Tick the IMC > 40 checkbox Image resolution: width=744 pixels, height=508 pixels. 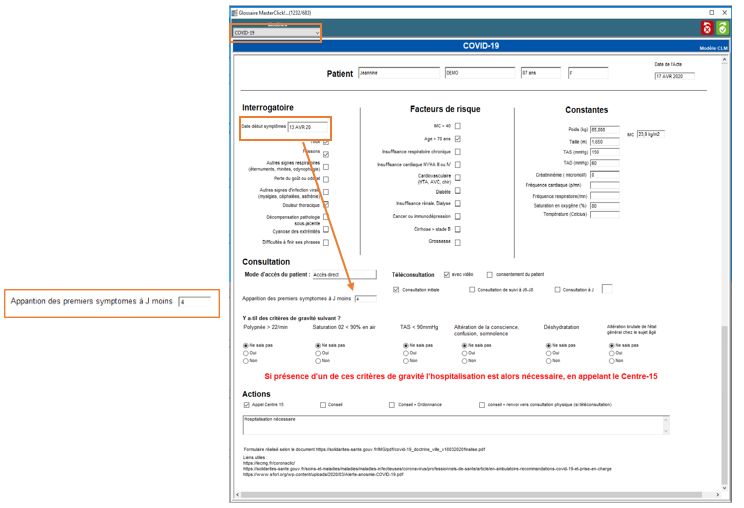(458, 126)
